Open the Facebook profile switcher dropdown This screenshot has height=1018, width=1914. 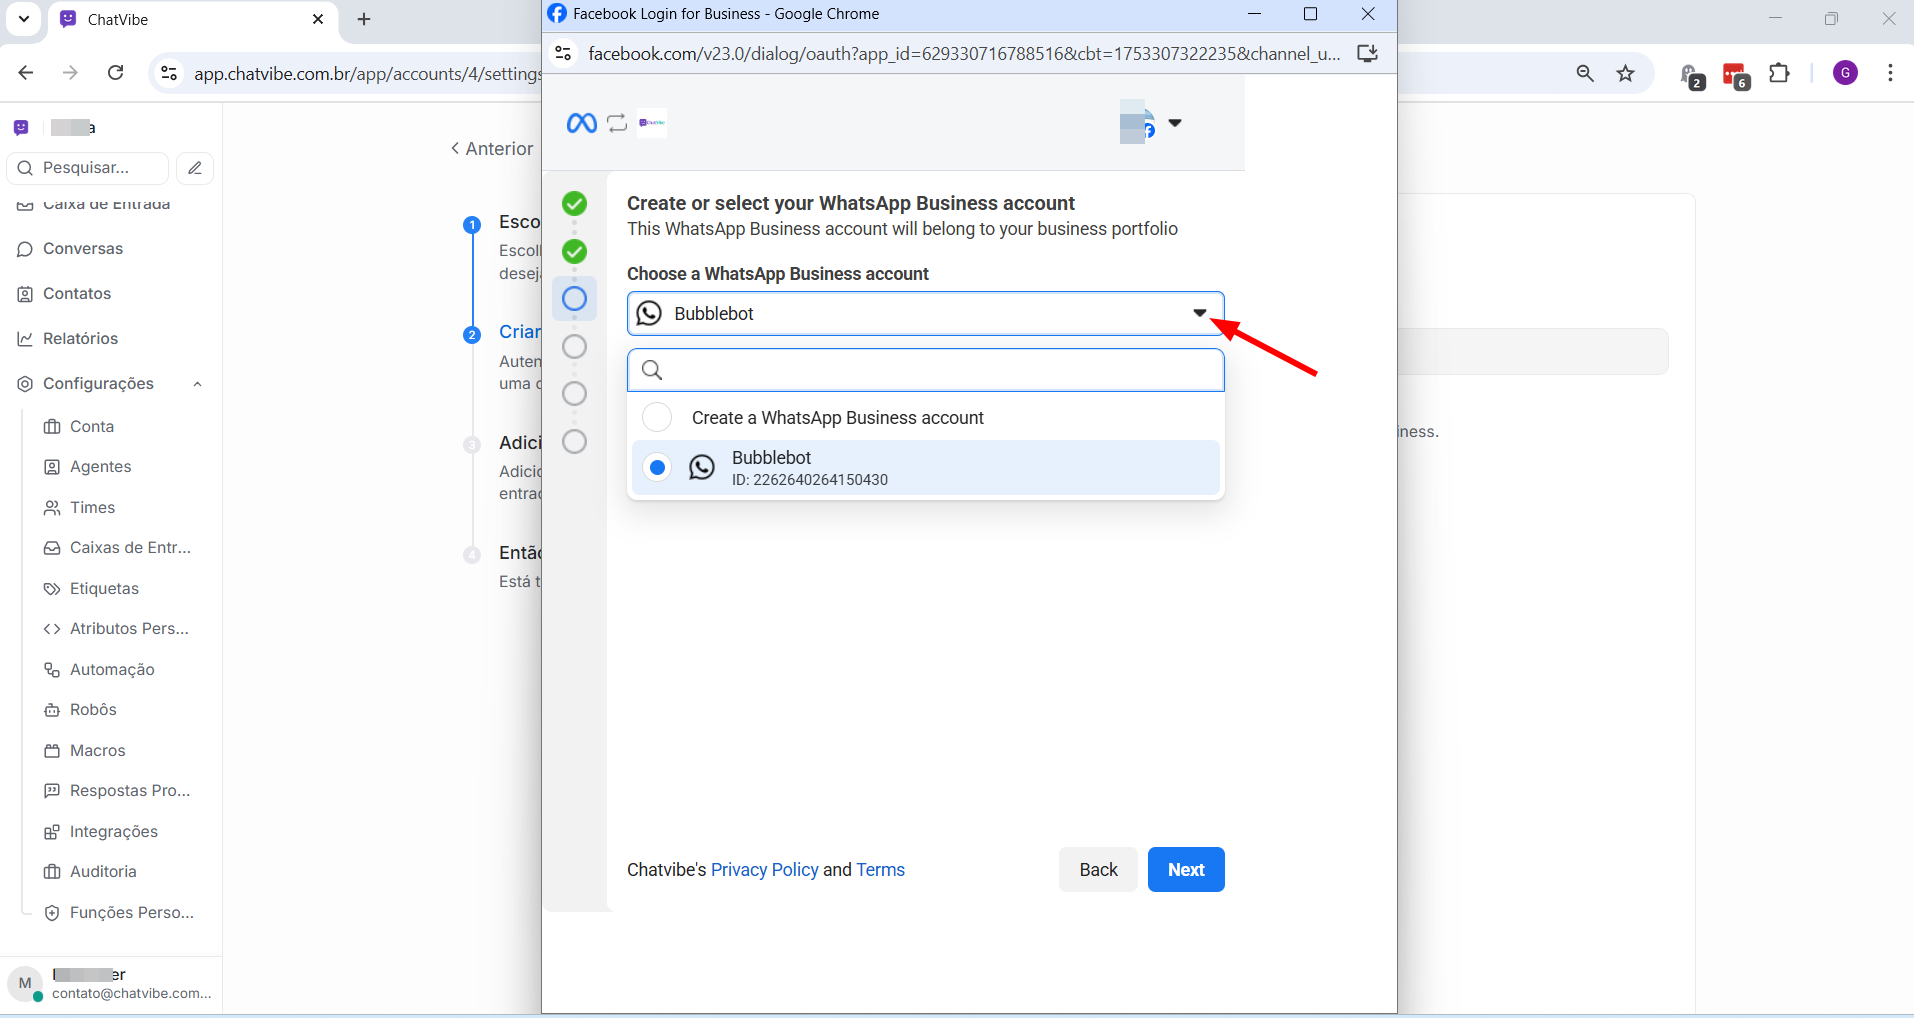click(x=1175, y=123)
